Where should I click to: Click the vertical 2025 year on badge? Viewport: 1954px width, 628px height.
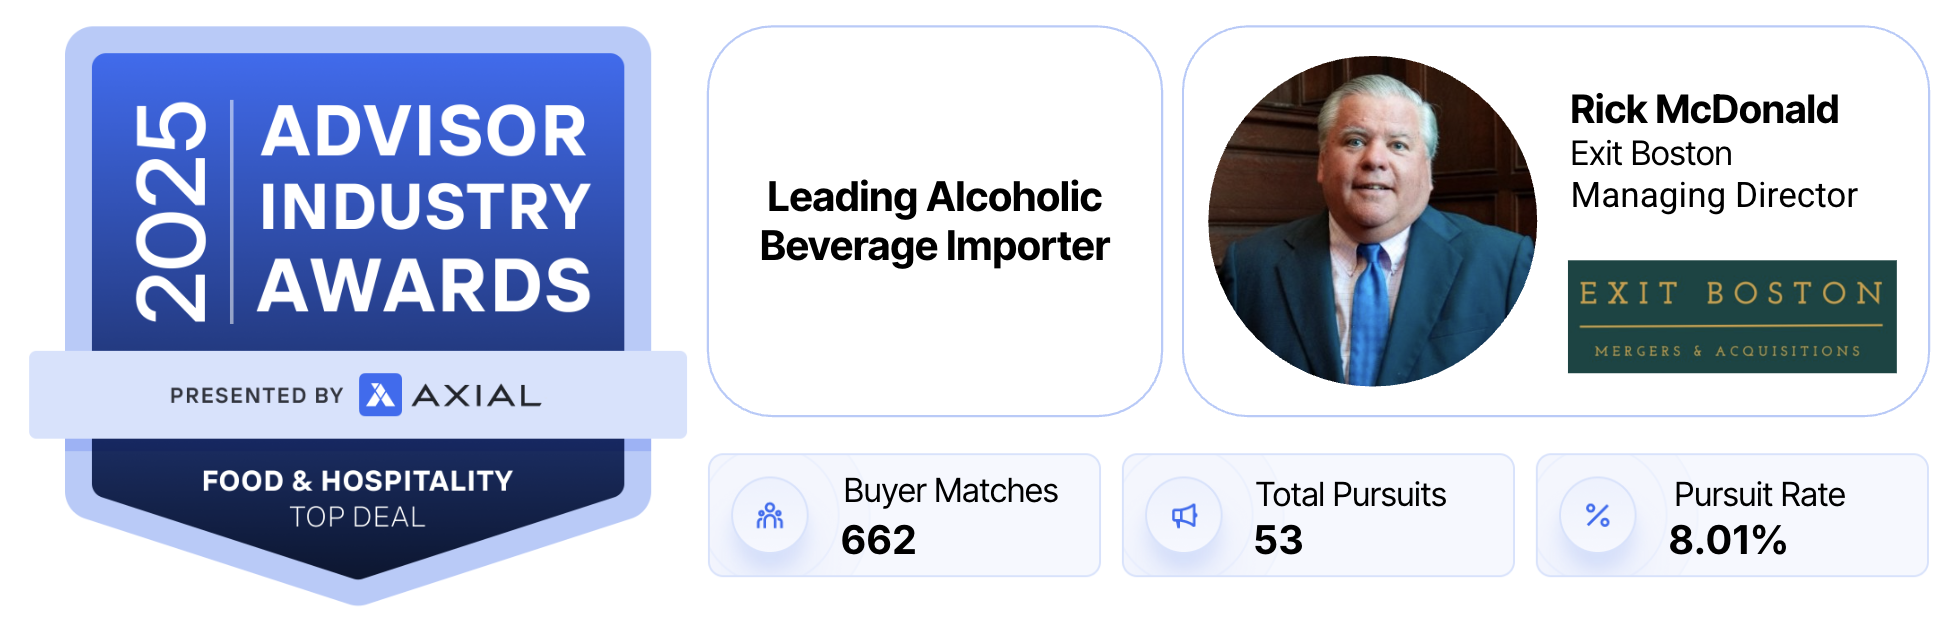point(172,211)
